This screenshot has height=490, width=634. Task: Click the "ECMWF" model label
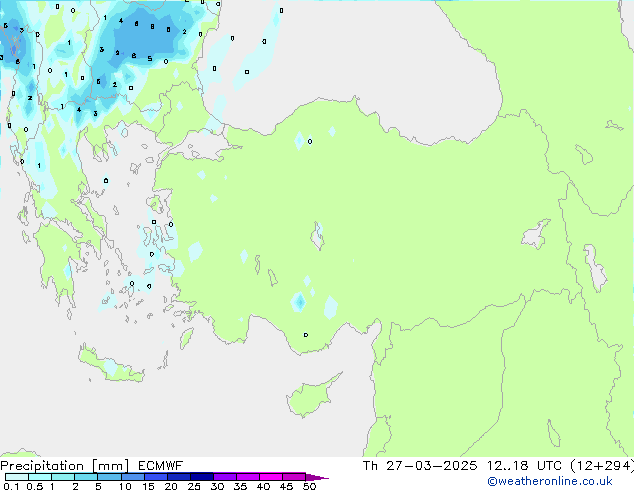[x=161, y=466]
